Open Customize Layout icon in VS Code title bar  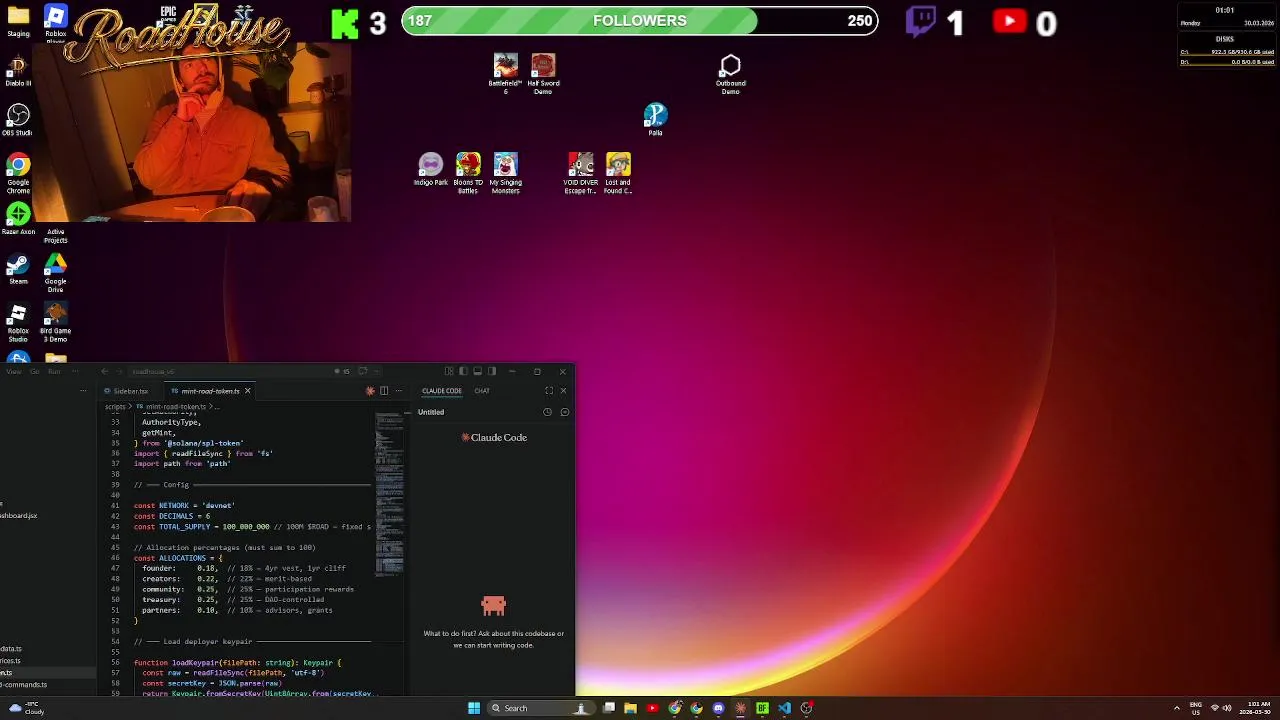click(x=449, y=371)
